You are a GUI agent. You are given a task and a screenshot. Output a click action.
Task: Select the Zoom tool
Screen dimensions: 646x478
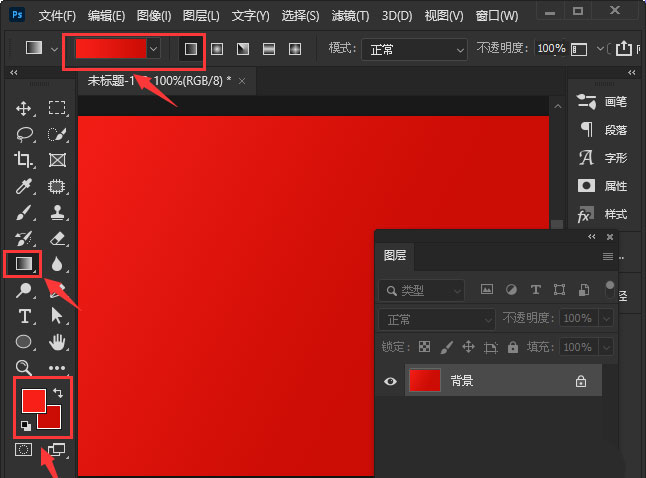[x=23, y=367]
